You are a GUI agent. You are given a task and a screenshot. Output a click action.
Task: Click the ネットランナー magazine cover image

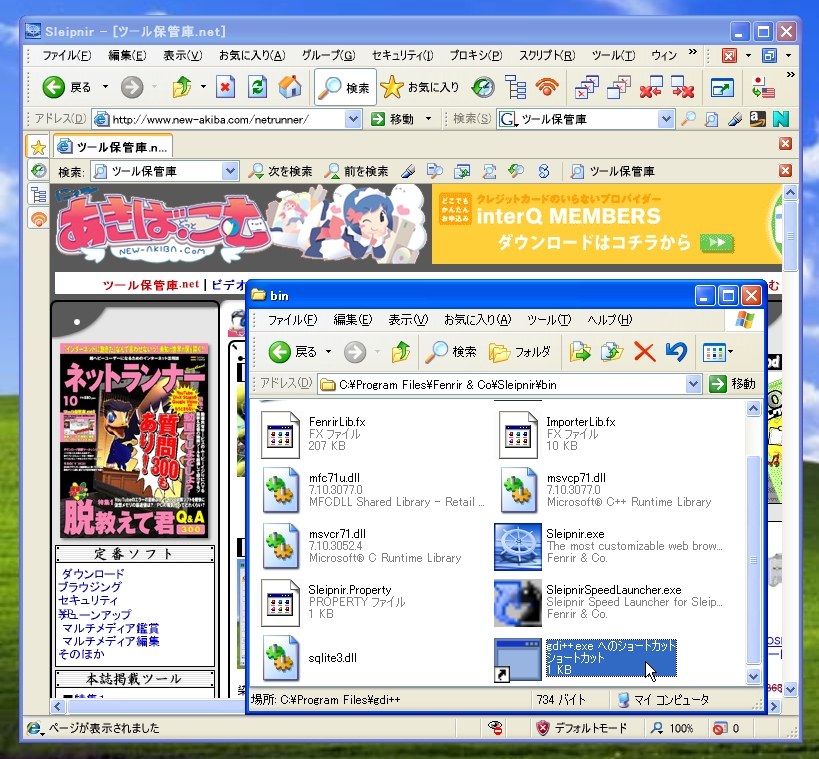(134, 441)
